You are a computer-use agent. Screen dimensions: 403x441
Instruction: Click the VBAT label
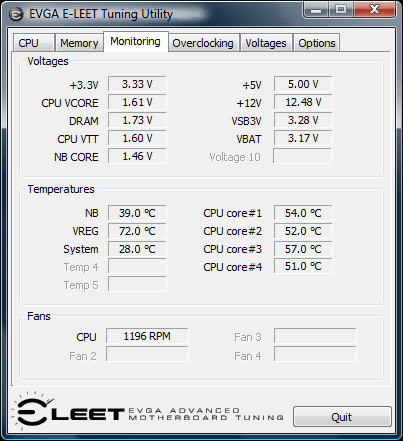[x=249, y=139]
